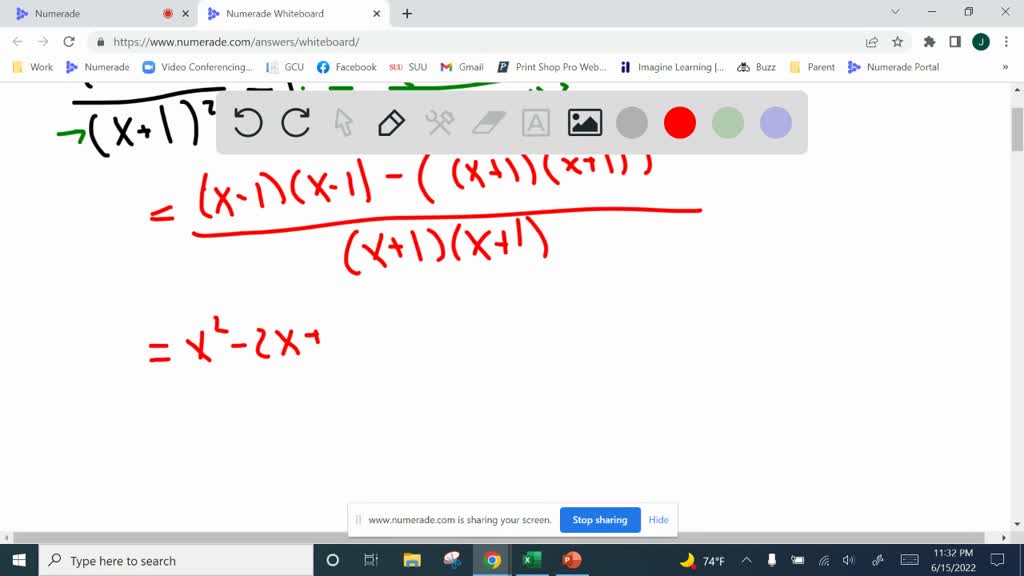Select the shape cutting tool

tap(438, 122)
